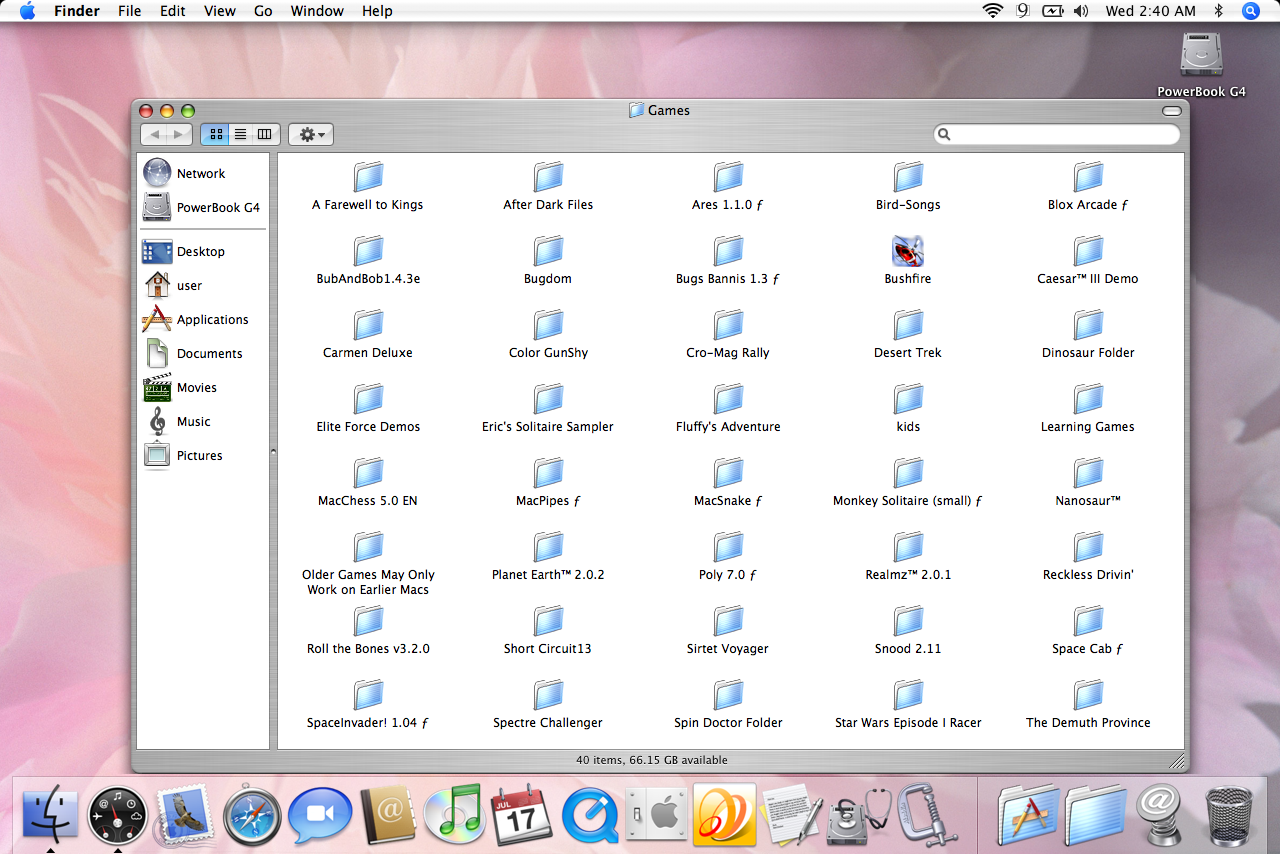Click the Finder window search field
The width and height of the screenshot is (1280, 854).
tap(1057, 134)
